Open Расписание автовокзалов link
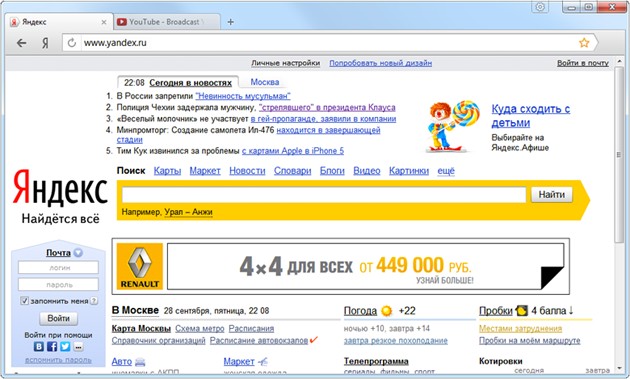Image resolution: width=630 pixels, height=379 pixels. [259, 340]
